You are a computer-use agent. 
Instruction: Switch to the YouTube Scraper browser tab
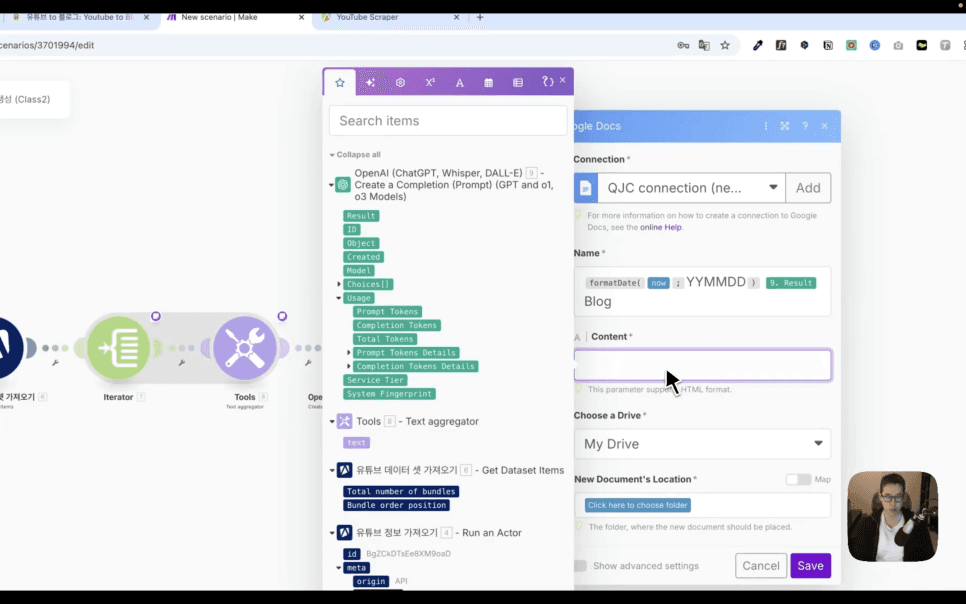[x=391, y=17]
